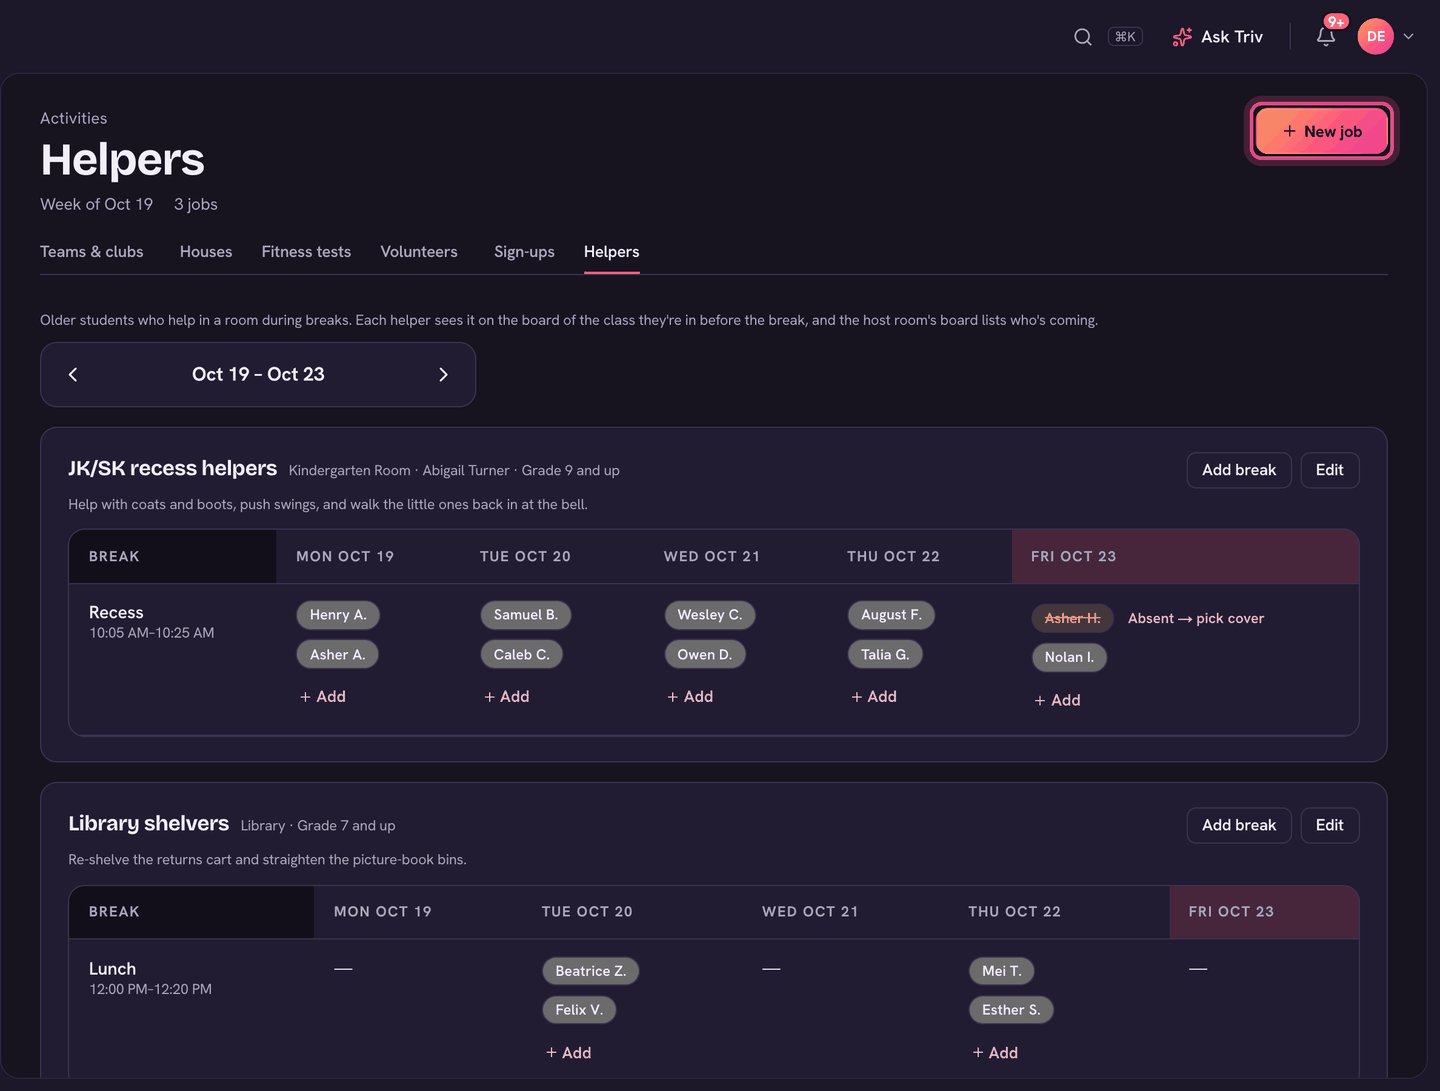Select the Sign-ups tab
1440x1091 pixels.
point(524,252)
